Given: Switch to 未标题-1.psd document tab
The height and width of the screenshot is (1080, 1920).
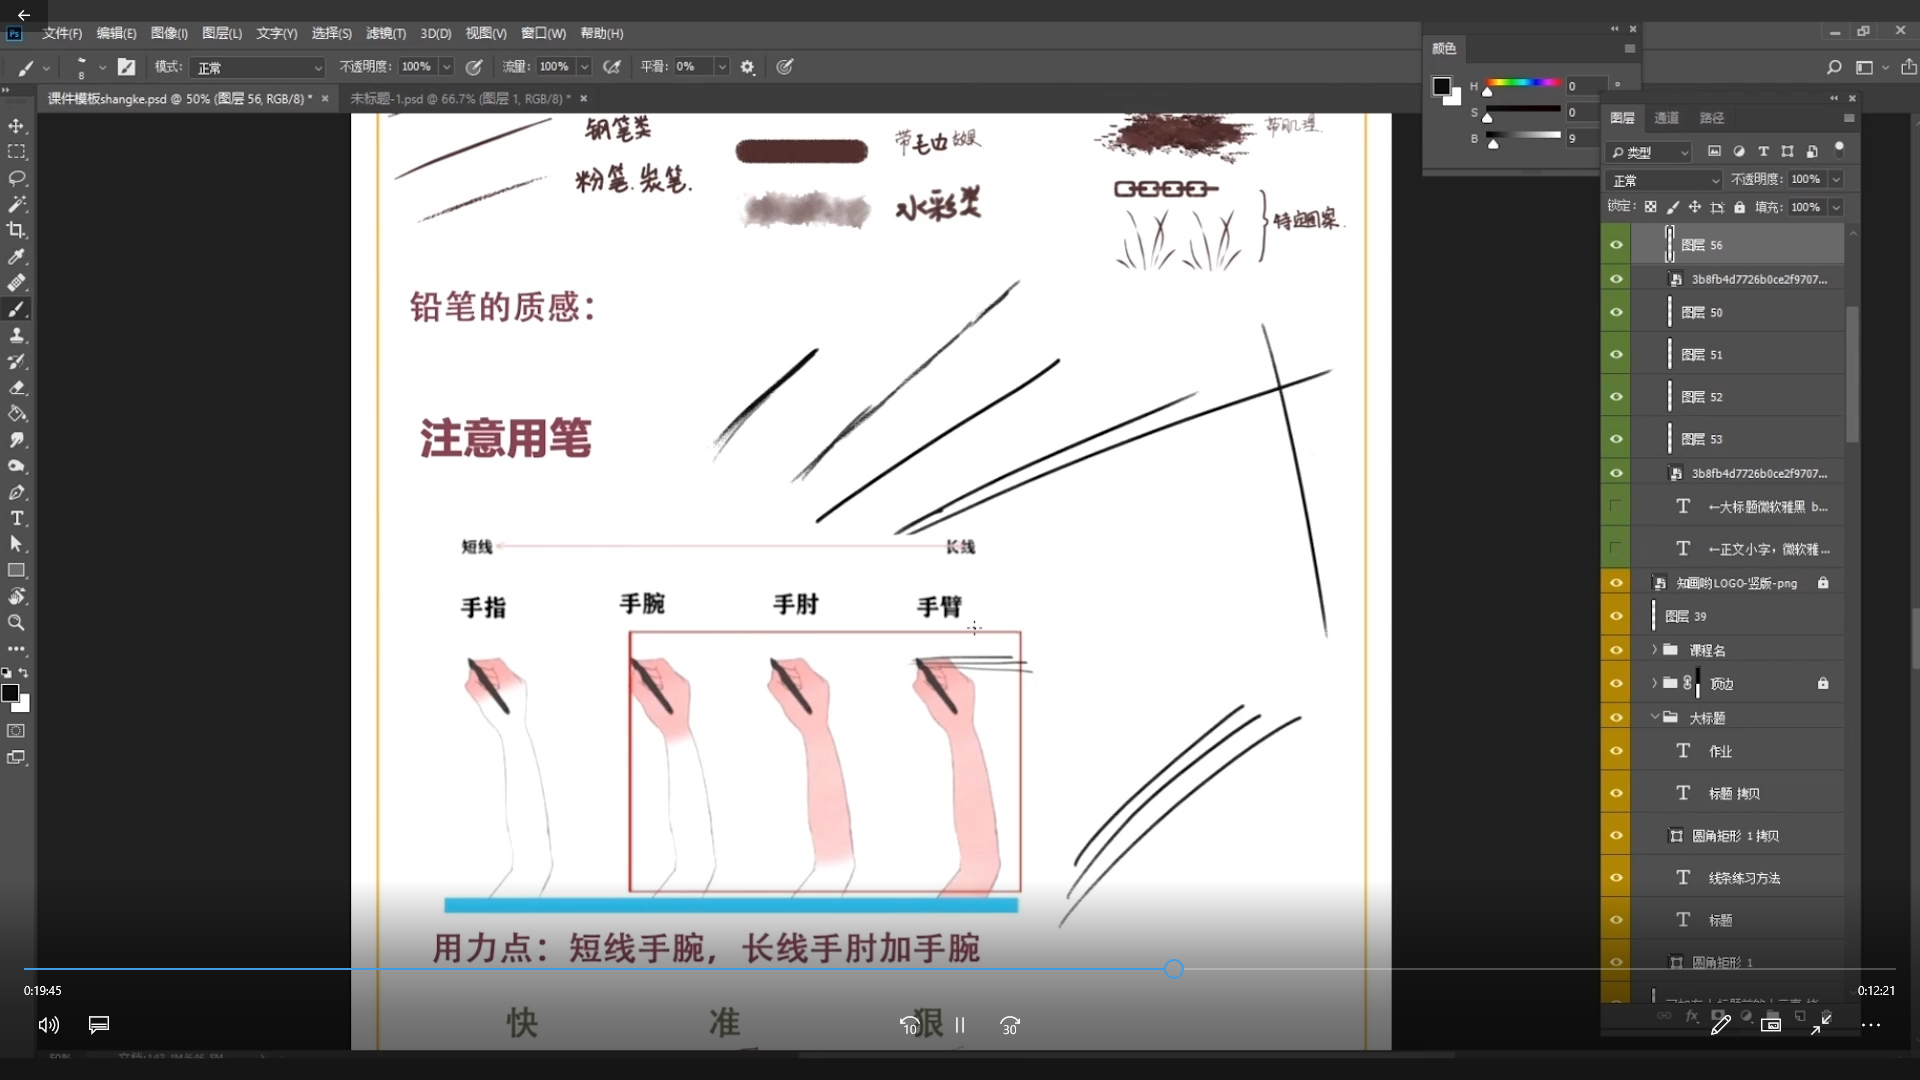Looking at the screenshot, I should [459, 98].
